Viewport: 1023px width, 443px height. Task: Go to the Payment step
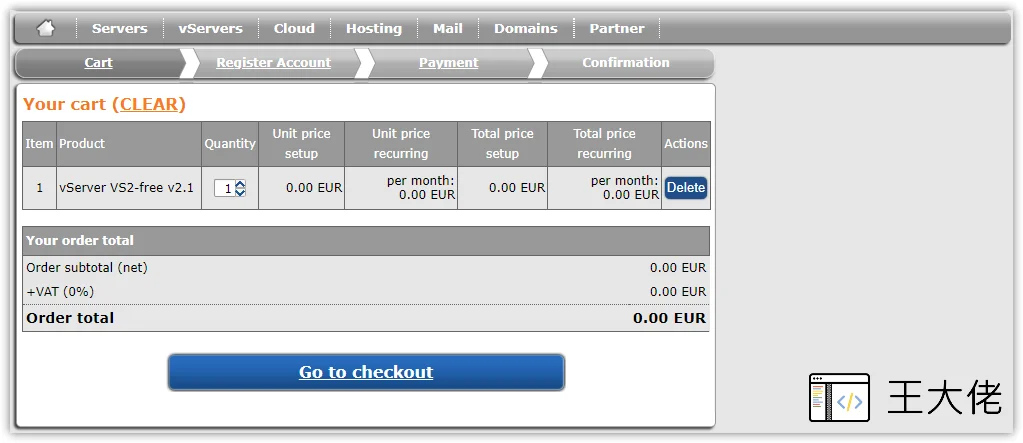448,63
